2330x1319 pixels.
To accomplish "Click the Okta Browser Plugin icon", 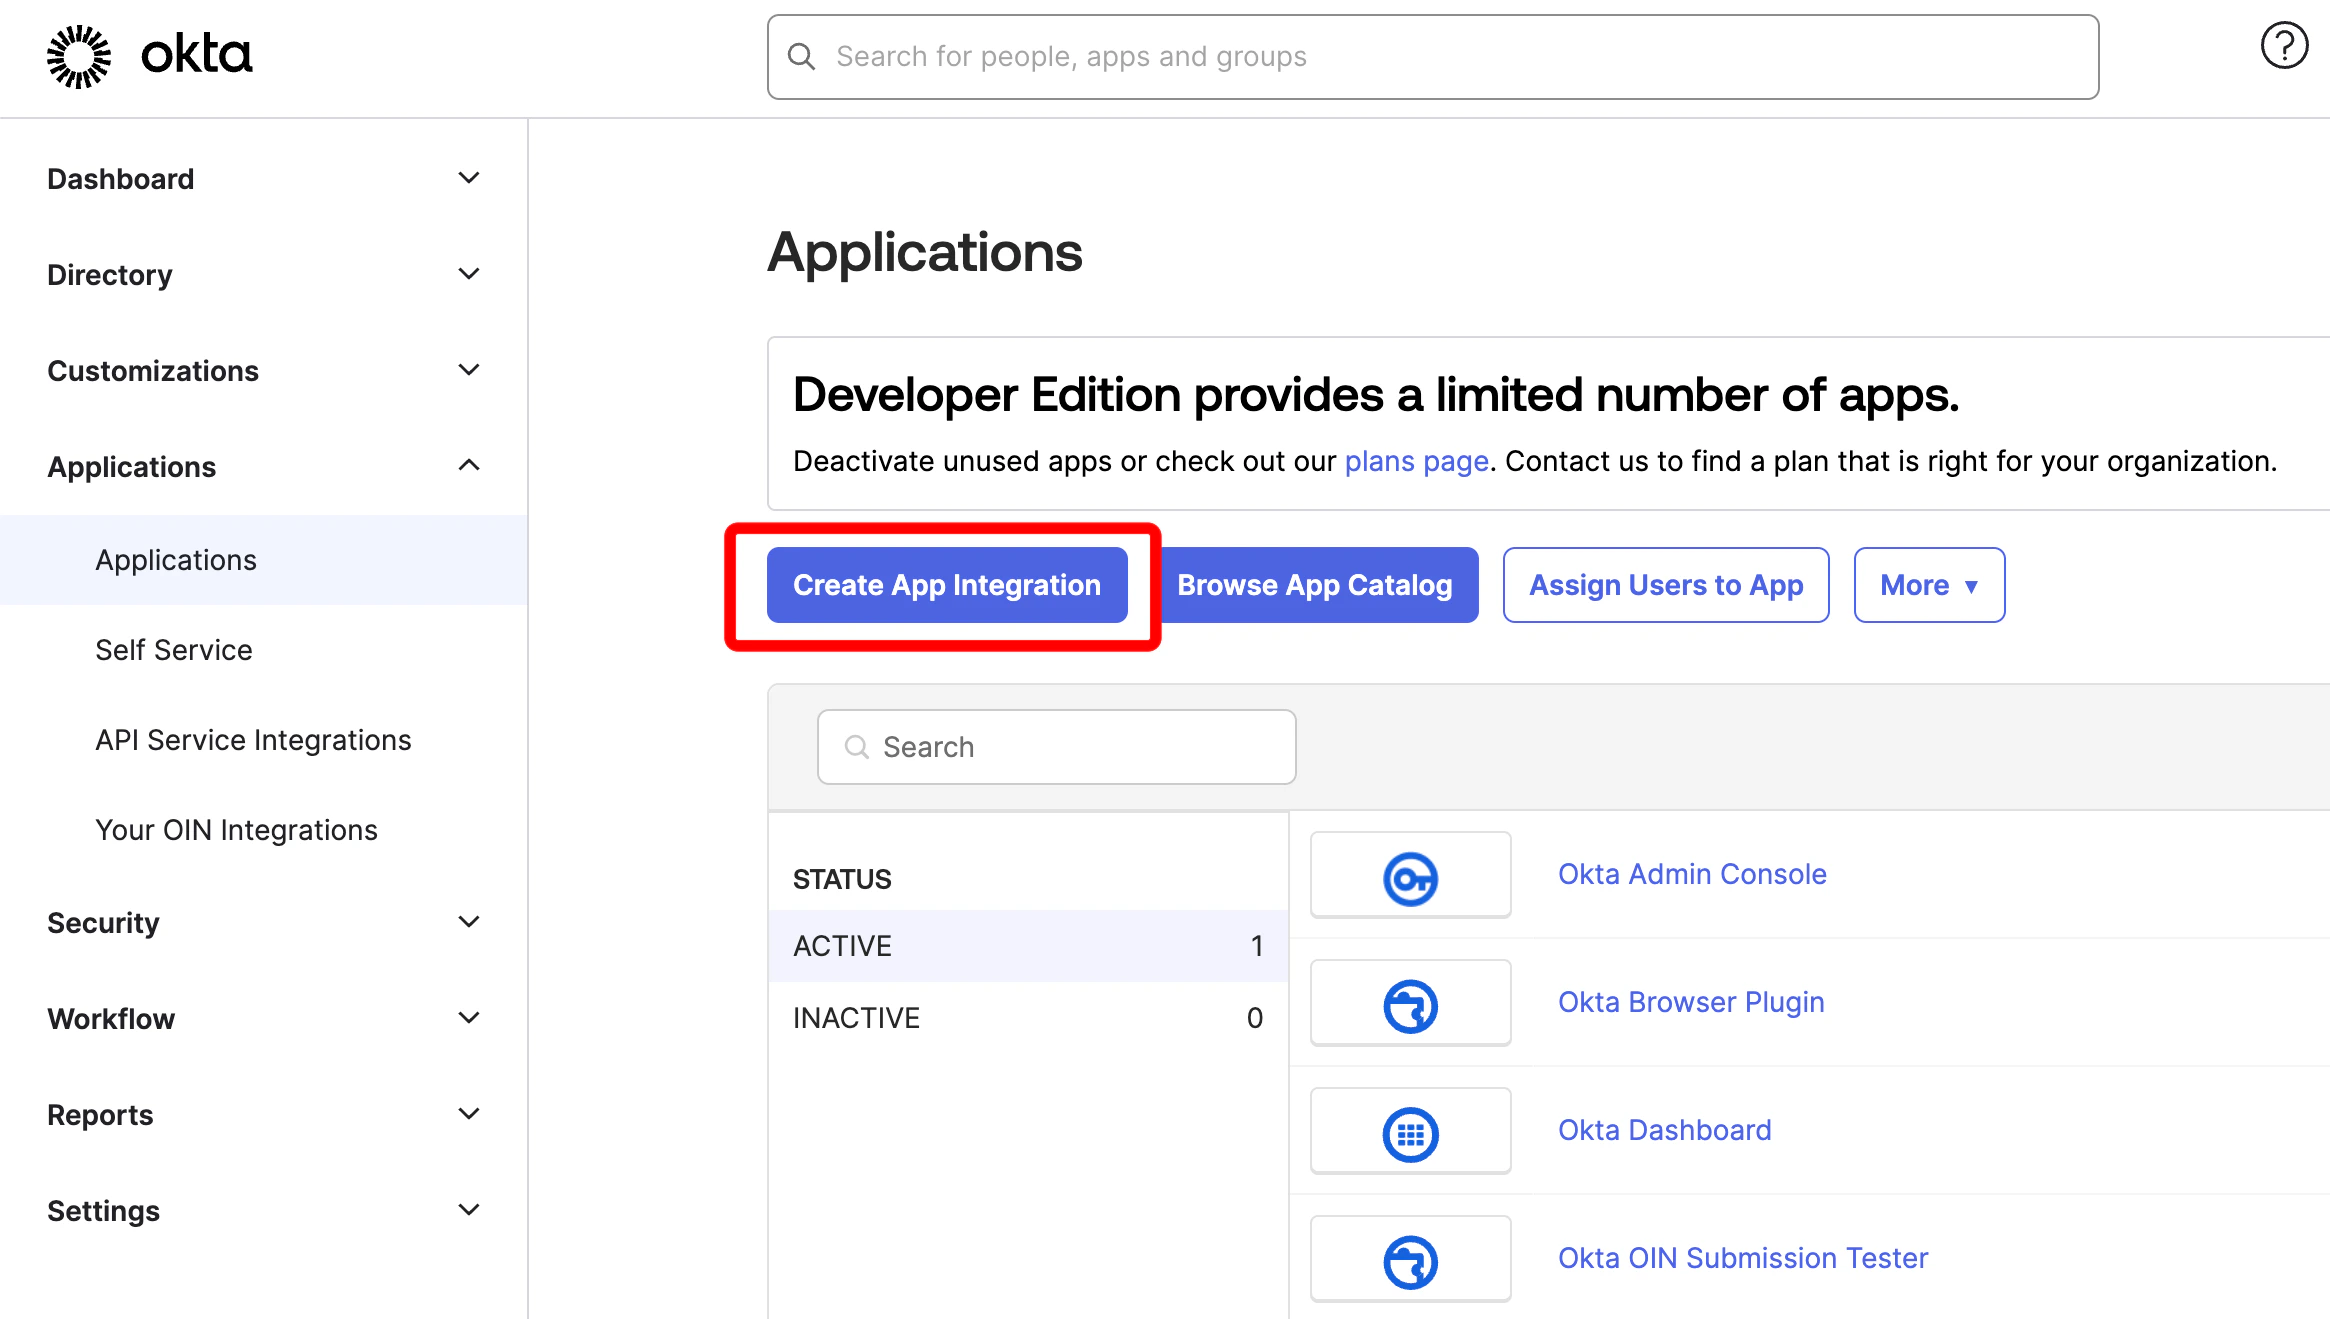I will click(x=1410, y=1002).
